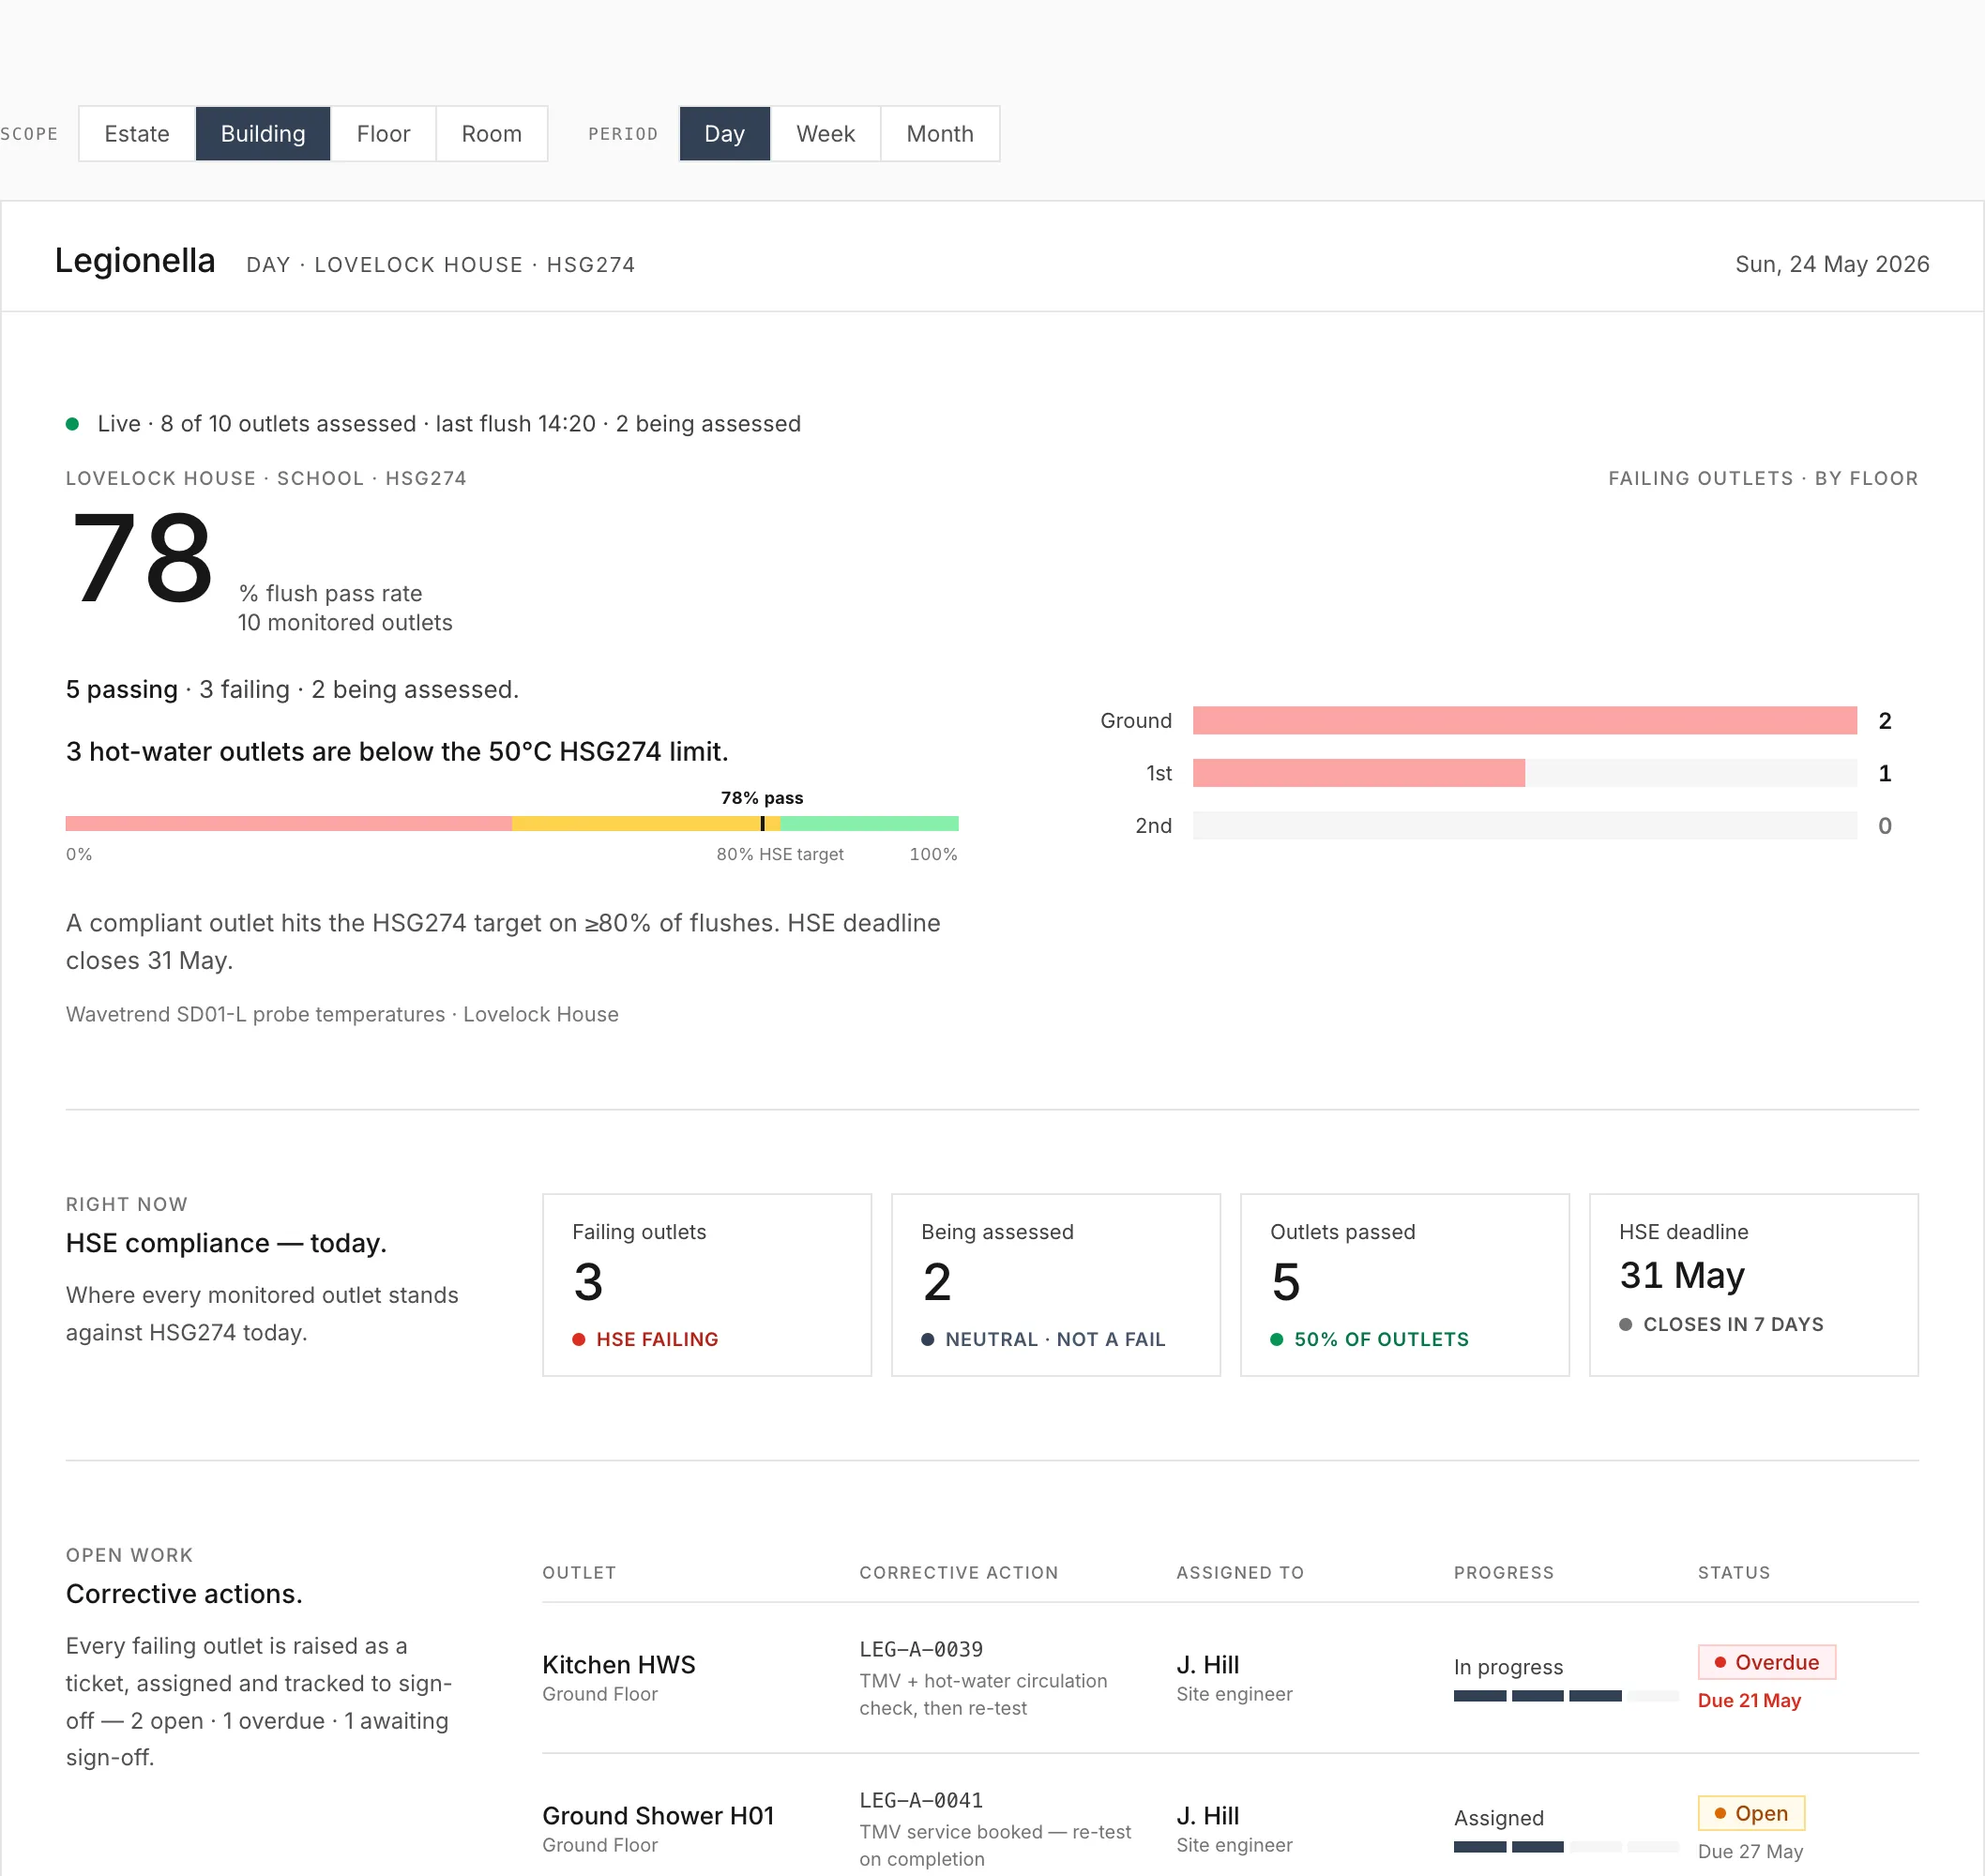Viewport: 1985px width, 1876px height.
Task: Set period to Month
Action: coord(940,134)
